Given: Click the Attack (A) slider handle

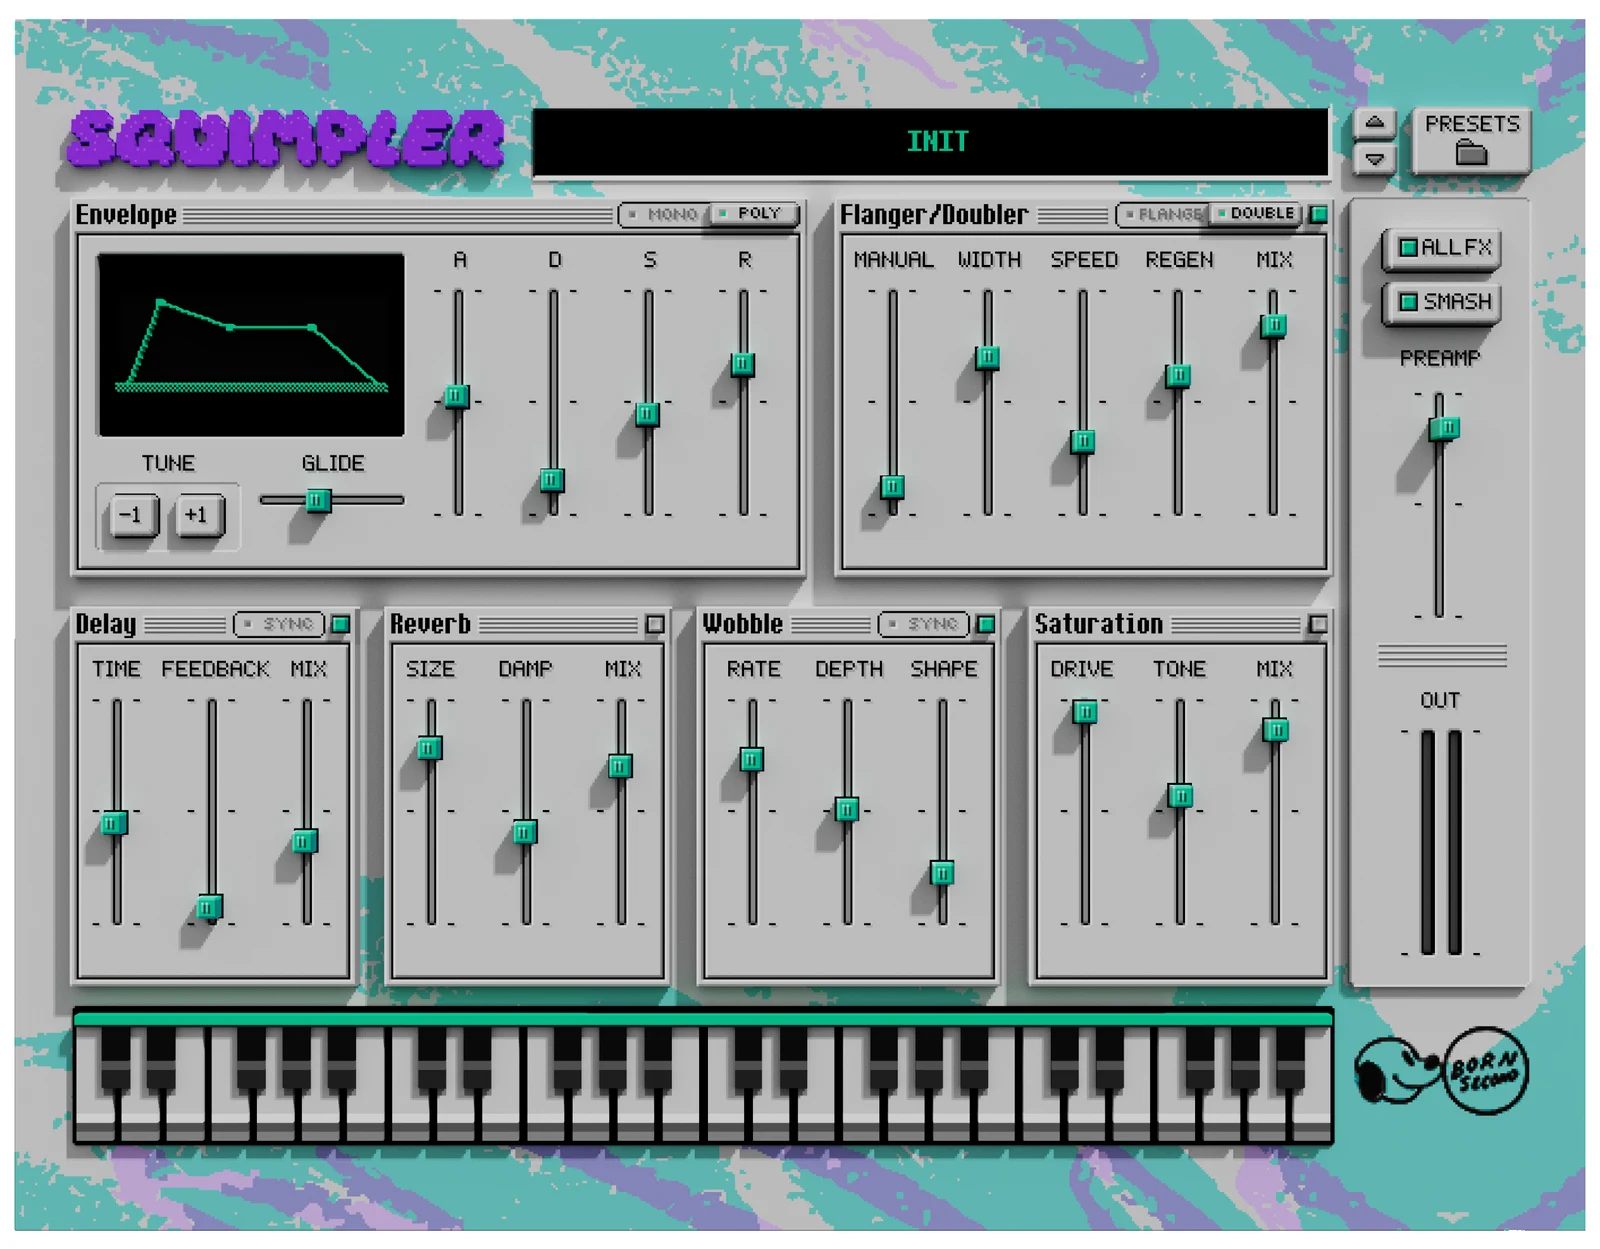Looking at the screenshot, I should point(457,396).
